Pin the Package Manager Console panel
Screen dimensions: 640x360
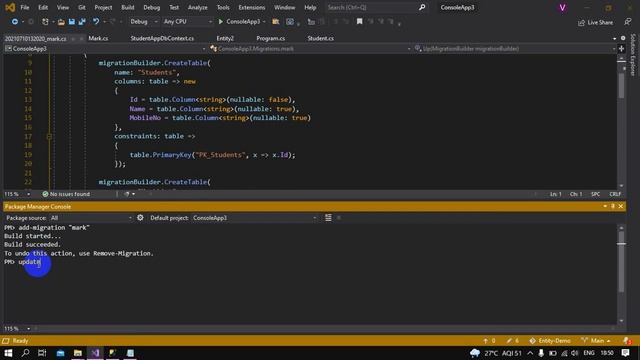(613, 206)
